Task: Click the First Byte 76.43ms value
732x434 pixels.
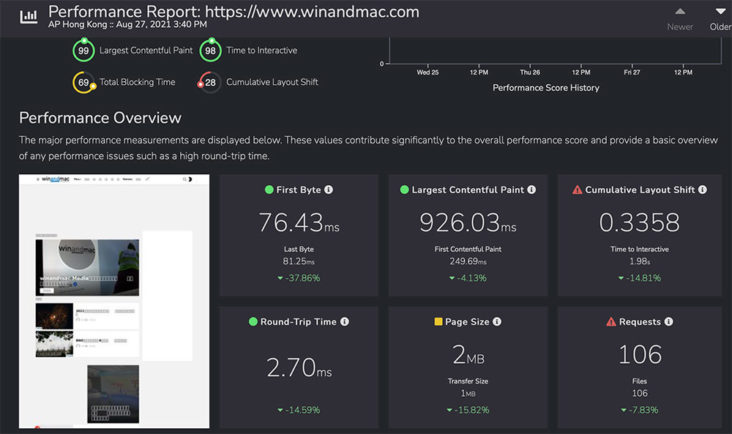Action: click(298, 223)
